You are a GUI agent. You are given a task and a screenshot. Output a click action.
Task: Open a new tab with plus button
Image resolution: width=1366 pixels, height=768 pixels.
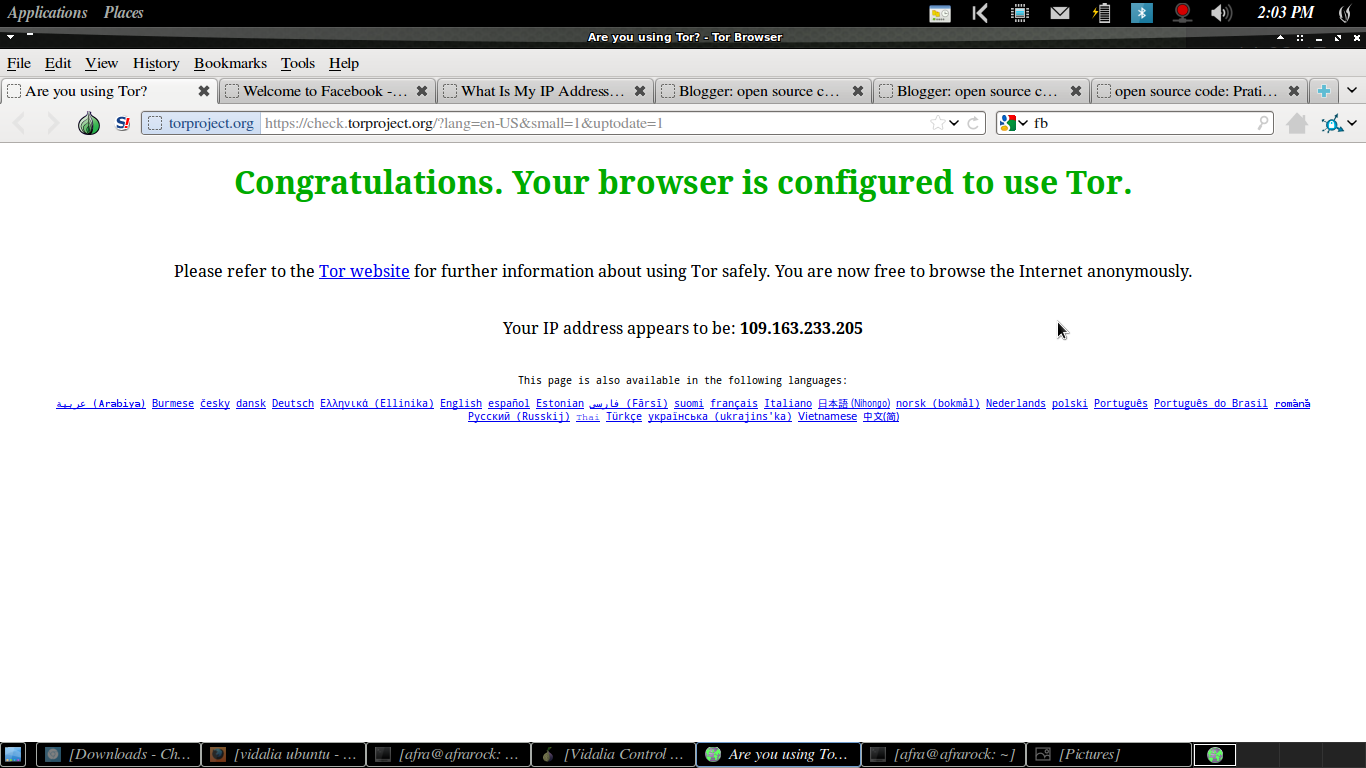coord(1324,91)
